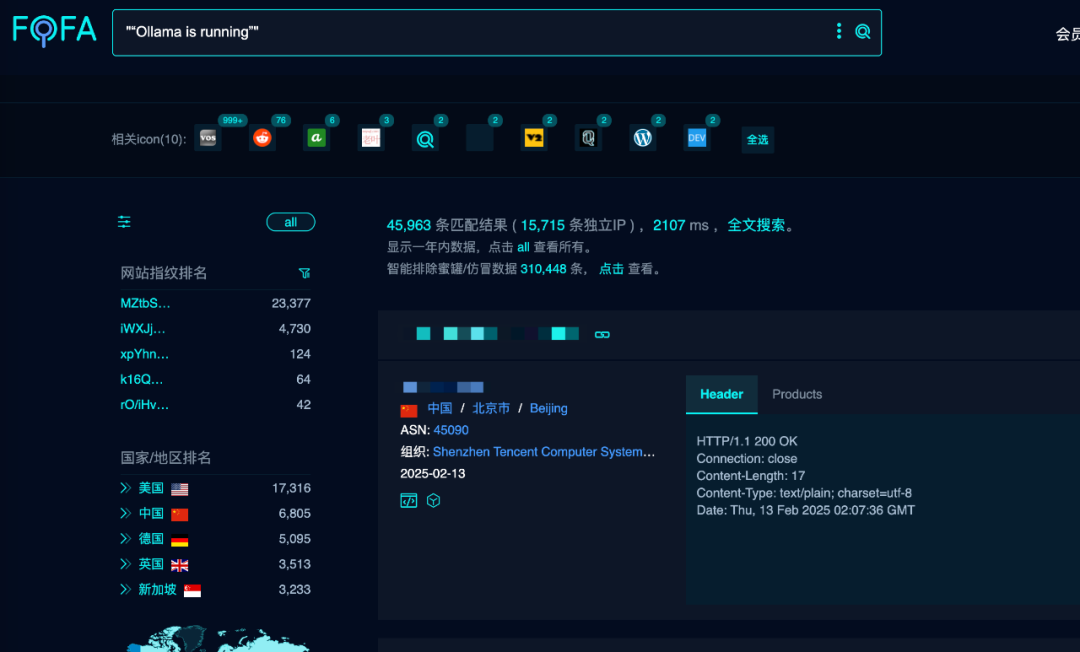This screenshot has height=652, width=1080.
Task: Click the chain link icon beside the color bar
Action: click(602, 334)
